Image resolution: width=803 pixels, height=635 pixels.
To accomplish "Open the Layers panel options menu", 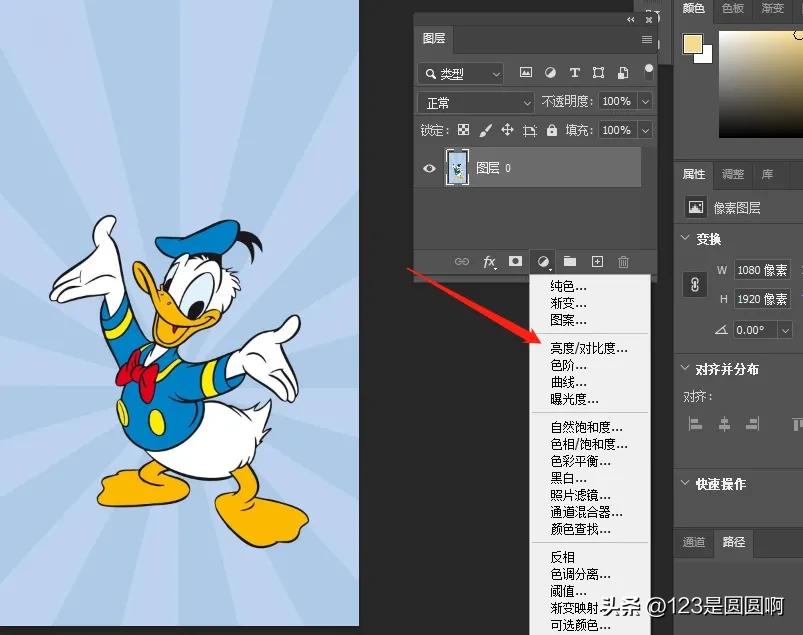I will (x=649, y=38).
